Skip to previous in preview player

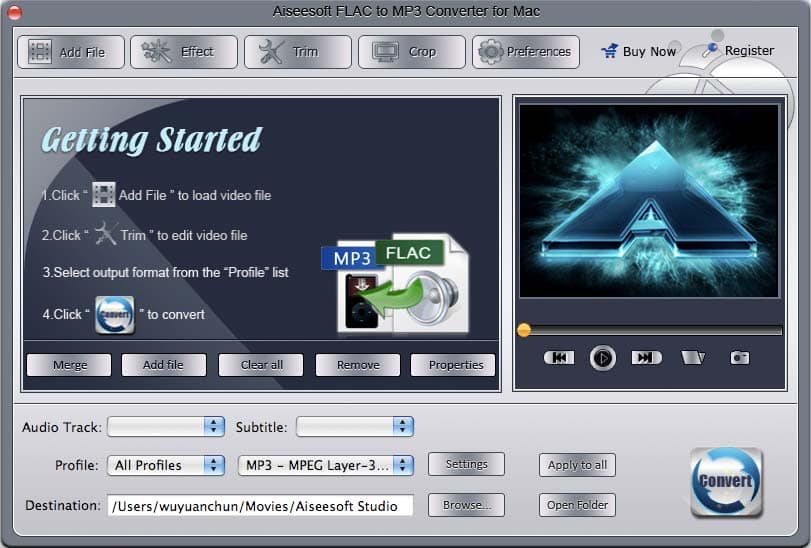pyautogui.click(x=559, y=357)
